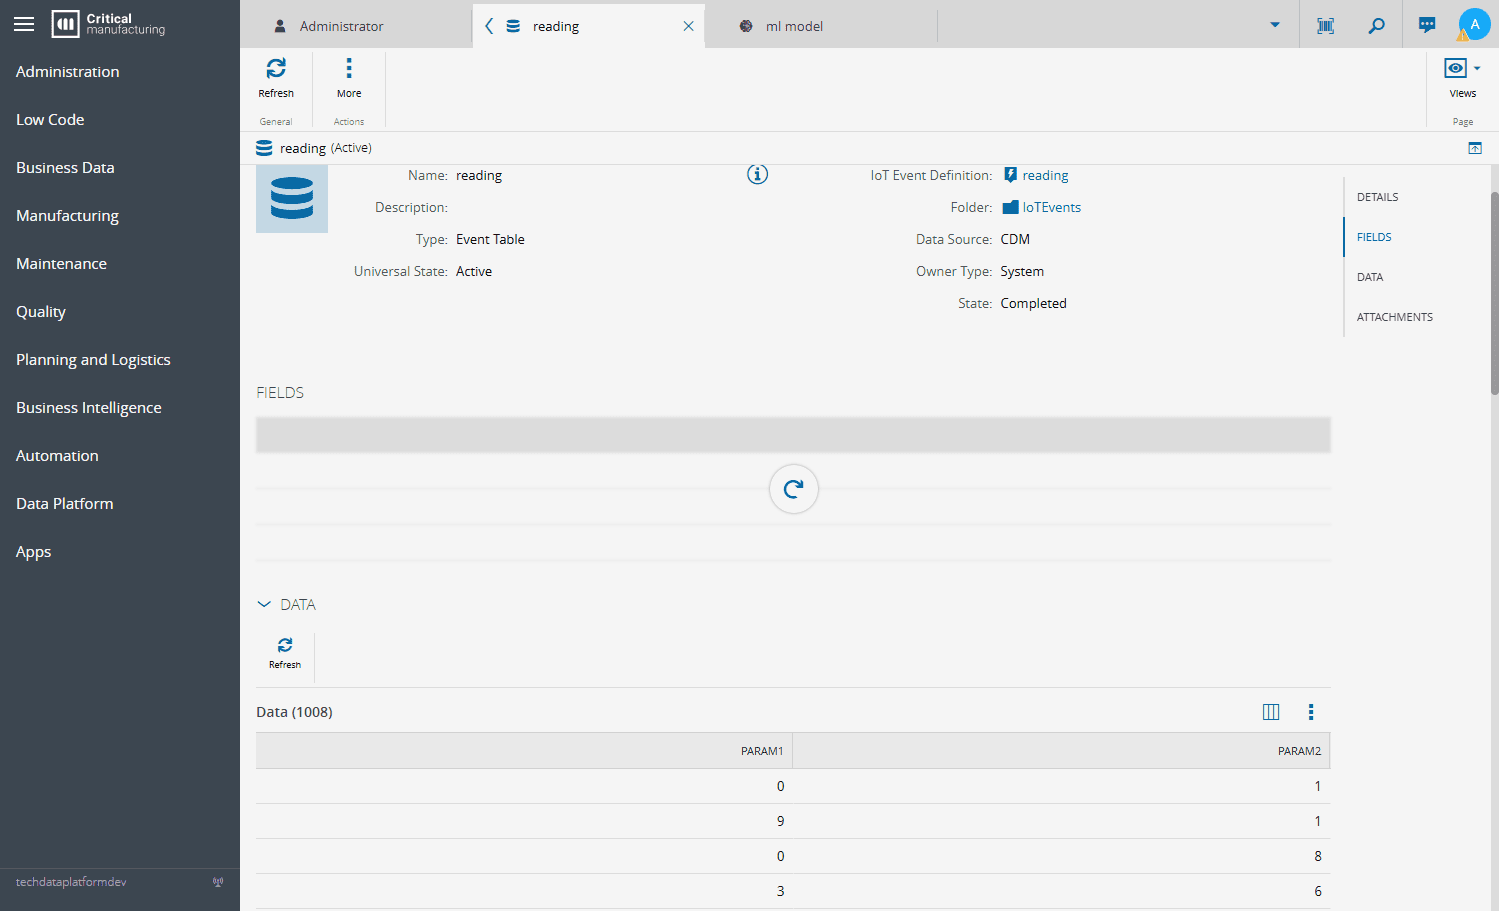Image resolution: width=1499 pixels, height=911 pixels.
Task: Close the reading tab
Action: [688, 26]
